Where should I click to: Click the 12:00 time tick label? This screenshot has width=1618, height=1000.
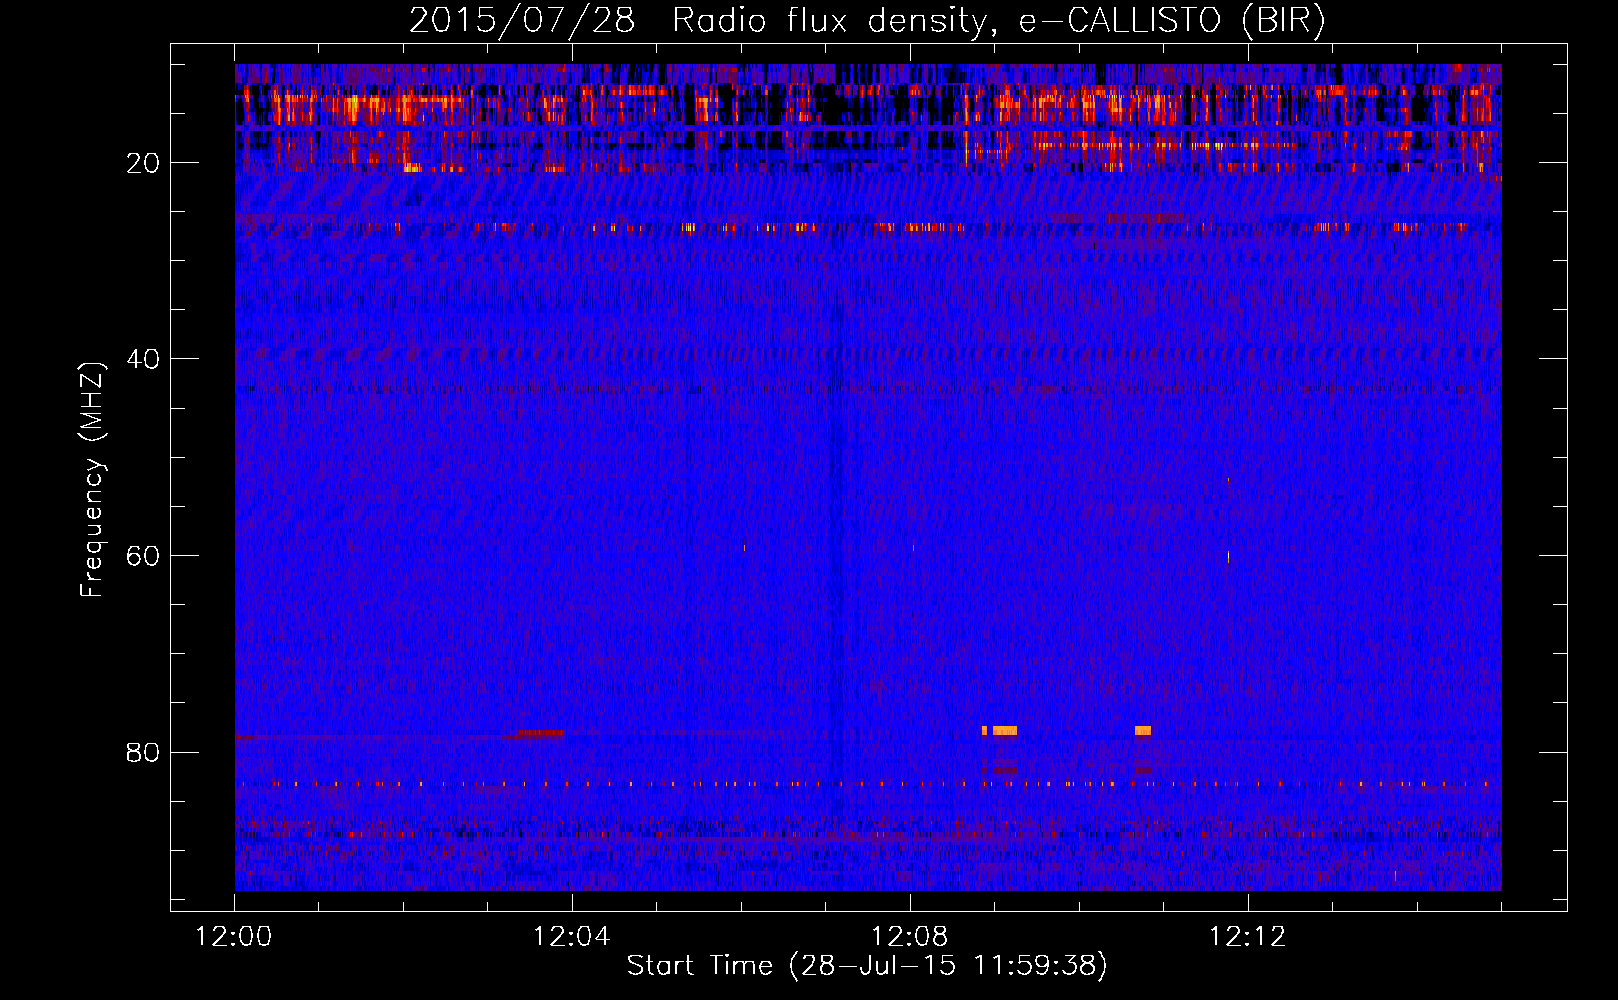pyautogui.click(x=234, y=937)
